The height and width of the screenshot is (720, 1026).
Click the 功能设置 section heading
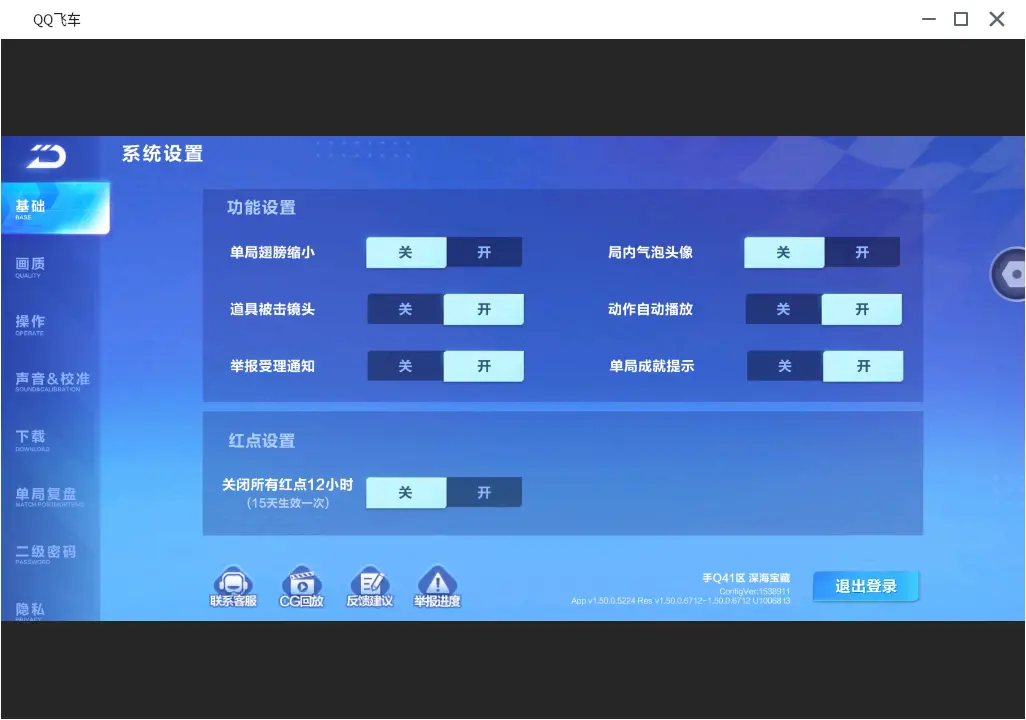point(261,207)
